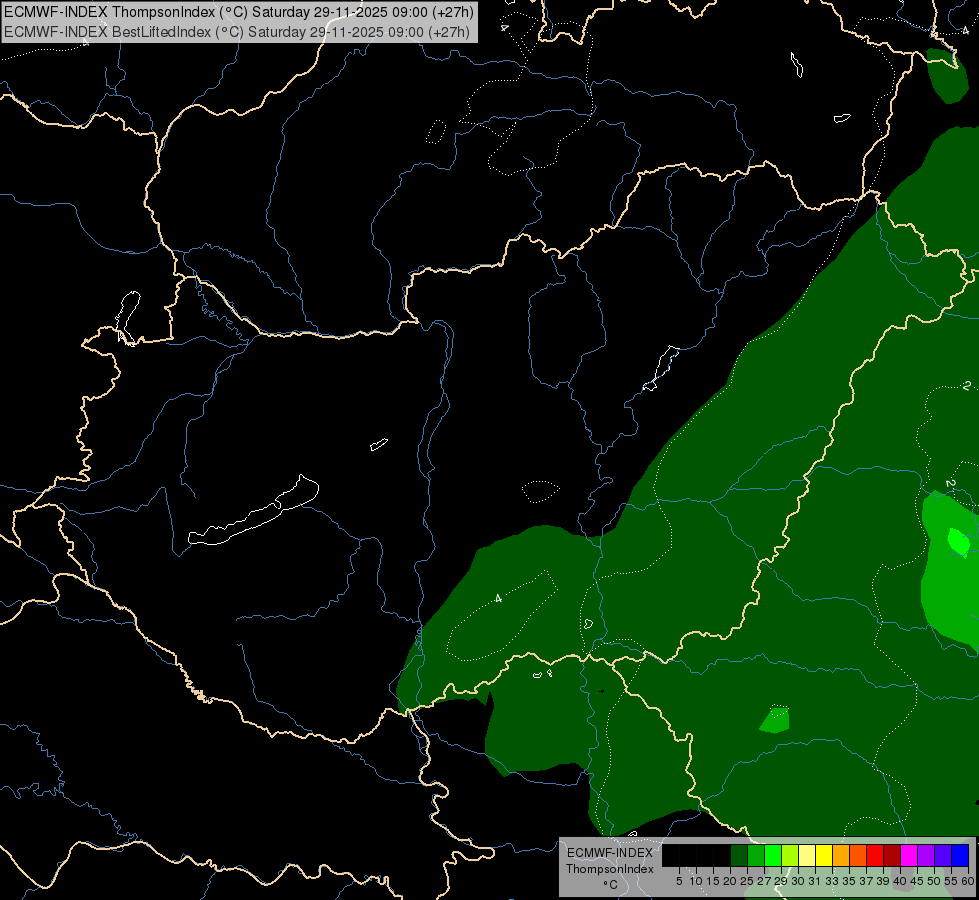This screenshot has width=979, height=900.
Task: Pick the pale yellow 30–31 legend swatch
Action: (x=807, y=855)
